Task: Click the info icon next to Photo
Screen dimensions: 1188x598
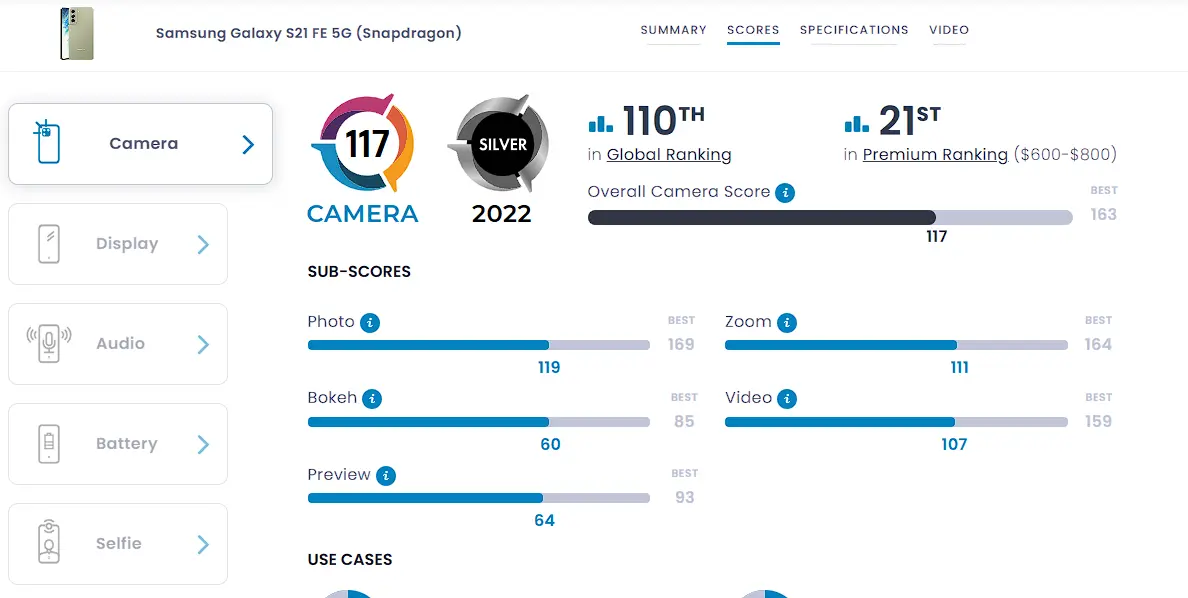Action: click(370, 323)
